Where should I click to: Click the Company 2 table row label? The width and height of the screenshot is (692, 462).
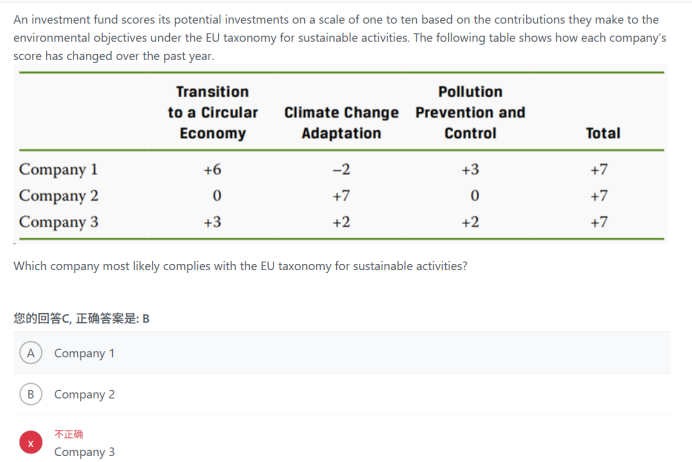[58, 196]
